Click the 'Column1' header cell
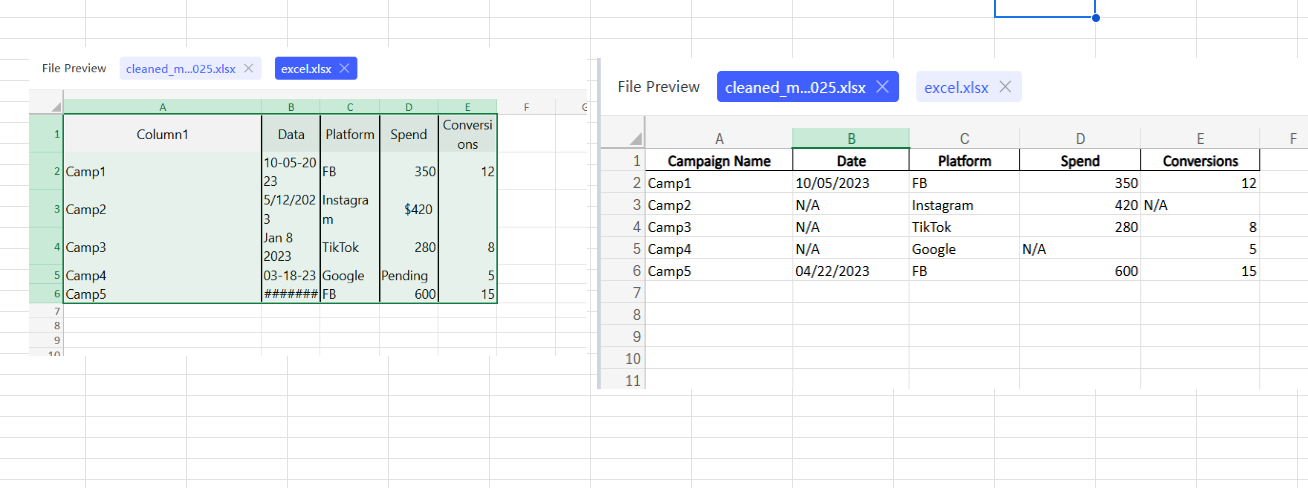 pos(162,134)
